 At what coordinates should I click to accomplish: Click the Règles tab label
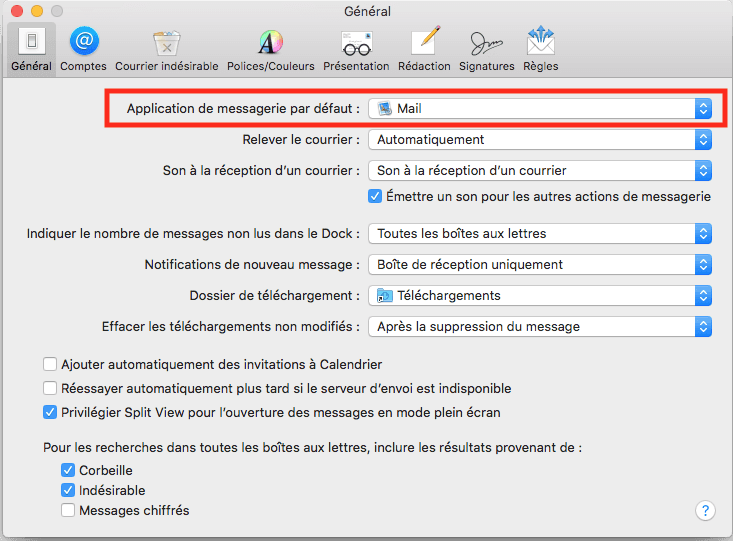point(541,66)
